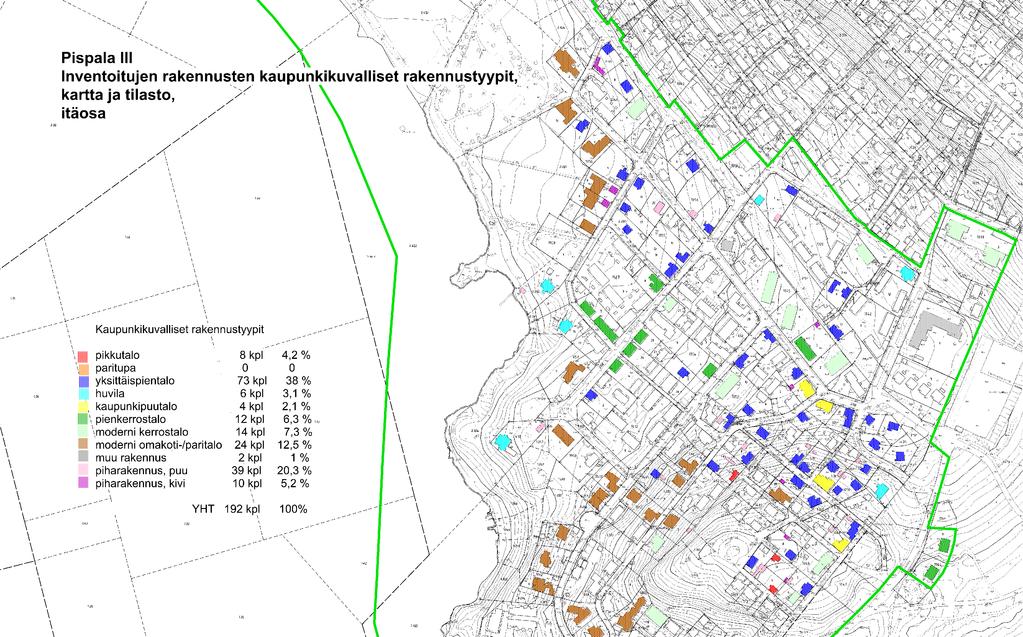Click the legend label "paritupa"
Viewport: 1023px width, 637px height.
tap(115, 368)
